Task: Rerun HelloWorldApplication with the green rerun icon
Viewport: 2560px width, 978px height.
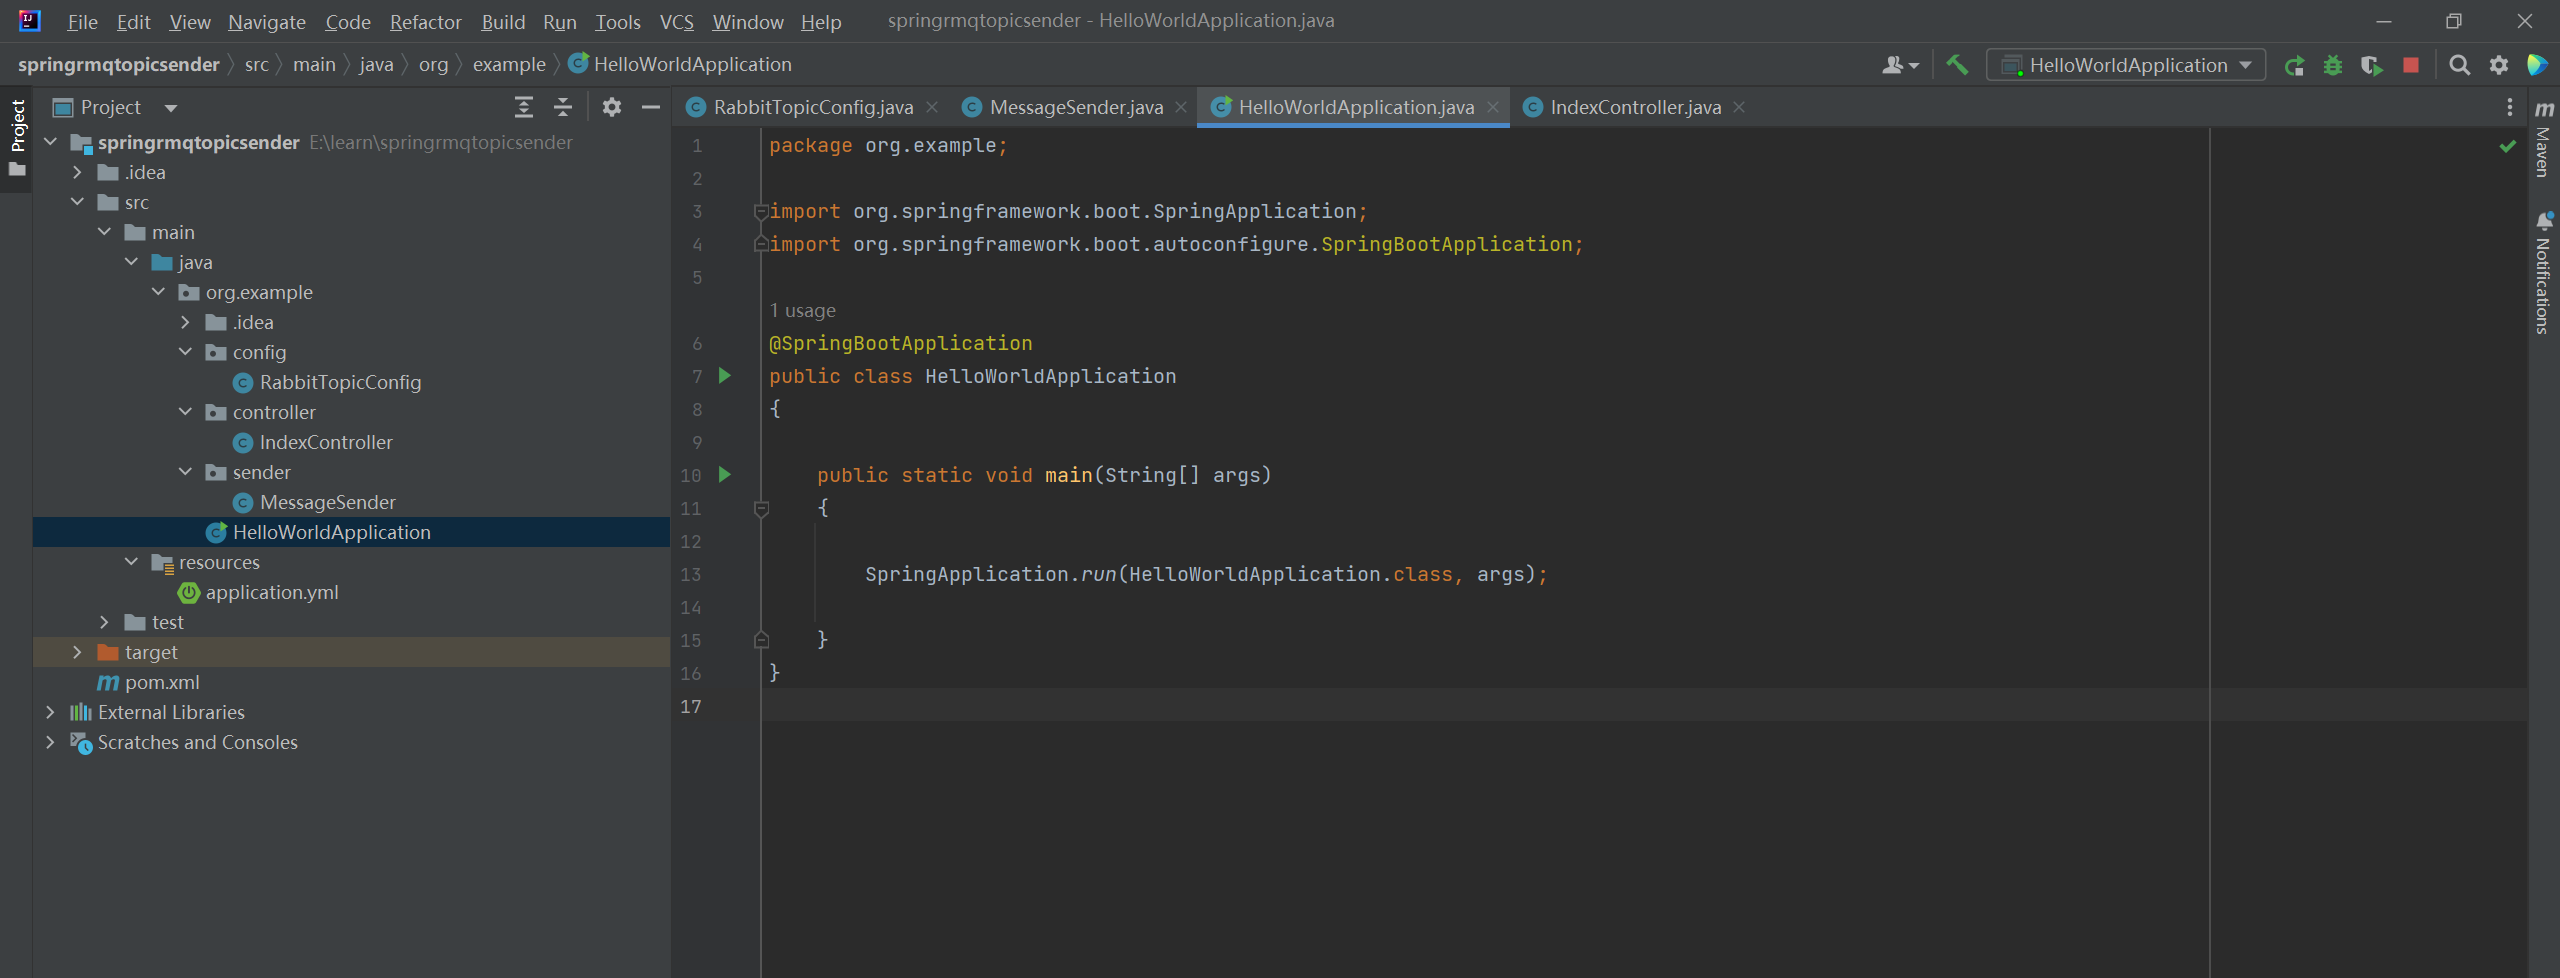Action: [x=2294, y=66]
